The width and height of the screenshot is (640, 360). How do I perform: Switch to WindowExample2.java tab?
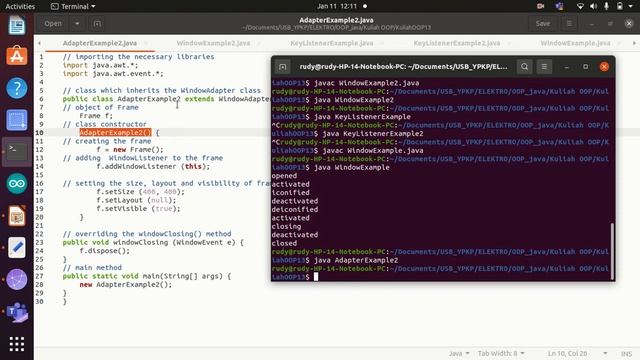[x=213, y=43]
